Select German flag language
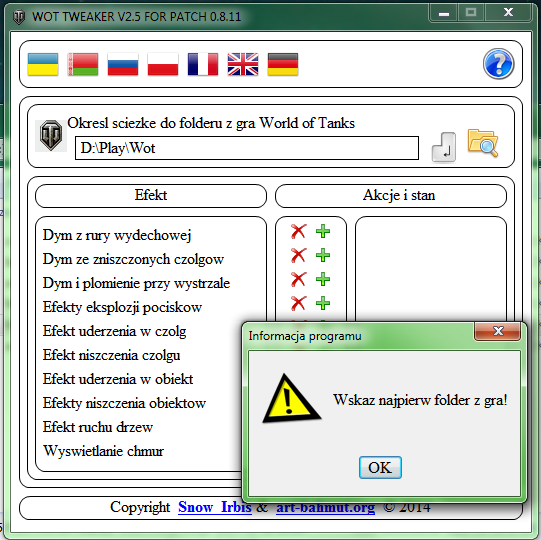The width and height of the screenshot is (541, 540). click(283, 64)
